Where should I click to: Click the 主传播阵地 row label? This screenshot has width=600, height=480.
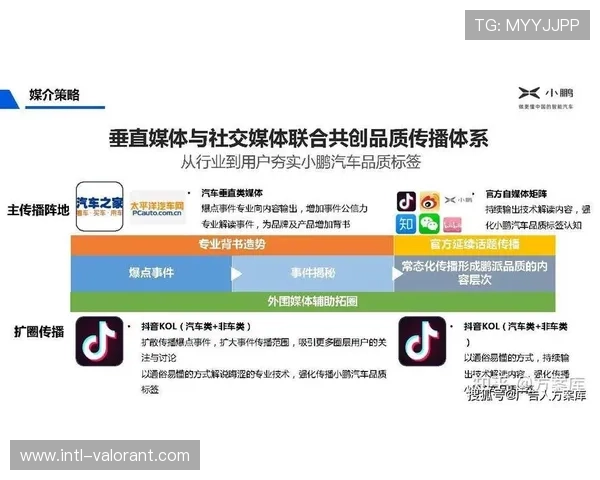[x=38, y=210]
